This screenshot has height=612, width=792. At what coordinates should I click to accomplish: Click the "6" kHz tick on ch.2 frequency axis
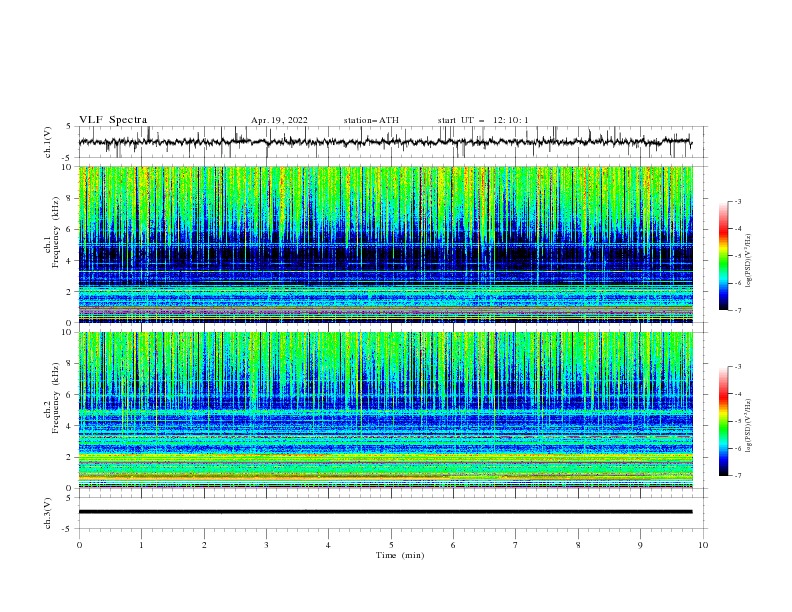coord(69,395)
